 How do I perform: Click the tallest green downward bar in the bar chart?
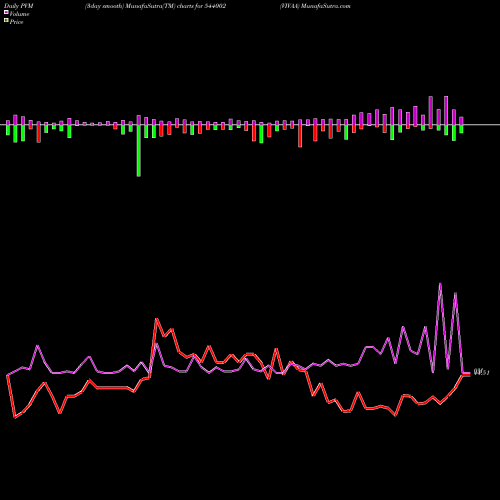(x=139, y=150)
